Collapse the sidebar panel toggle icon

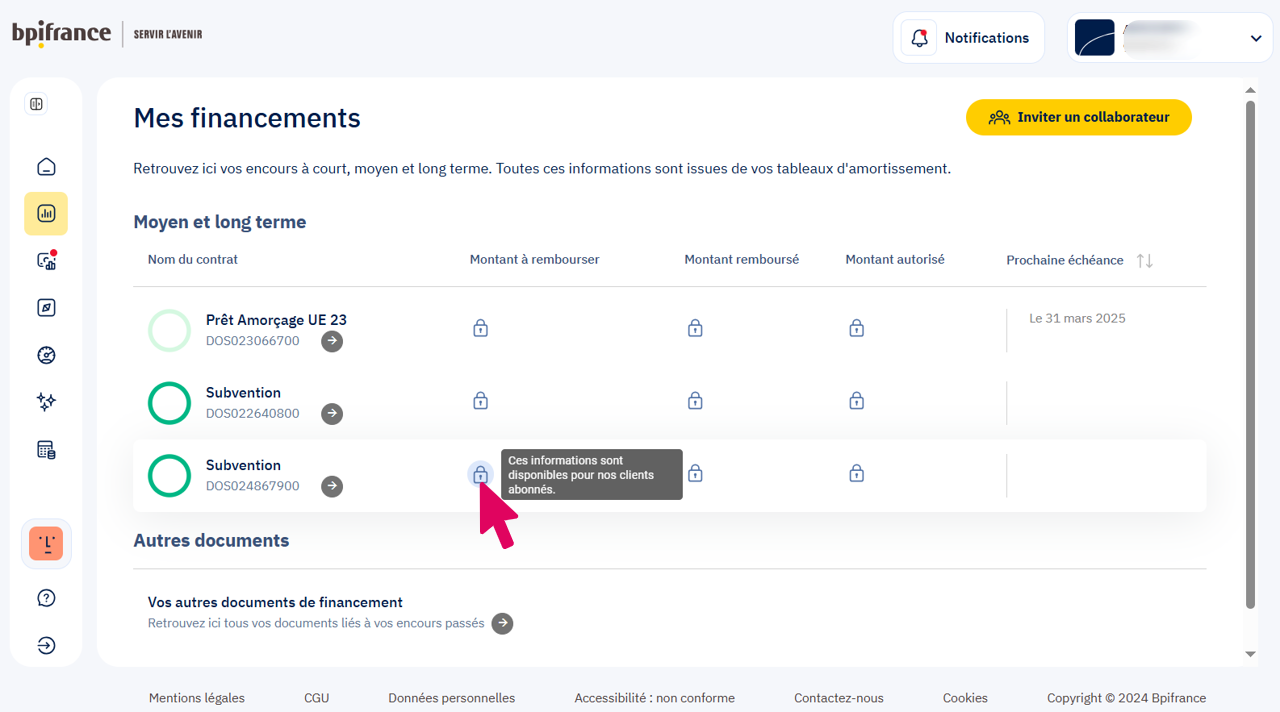[36, 104]
